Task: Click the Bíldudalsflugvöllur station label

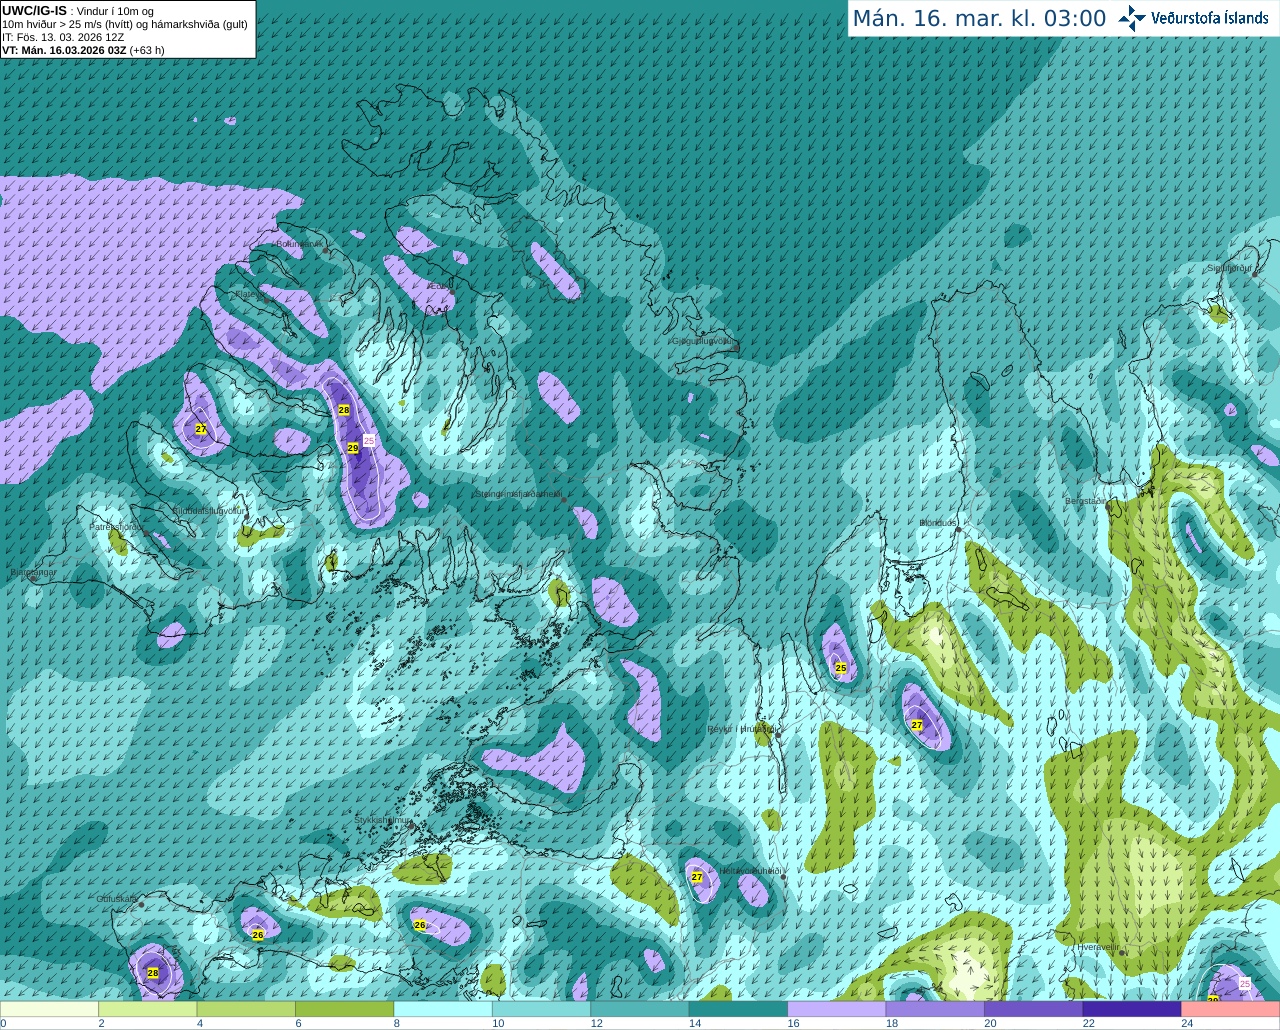Action: 209,511
